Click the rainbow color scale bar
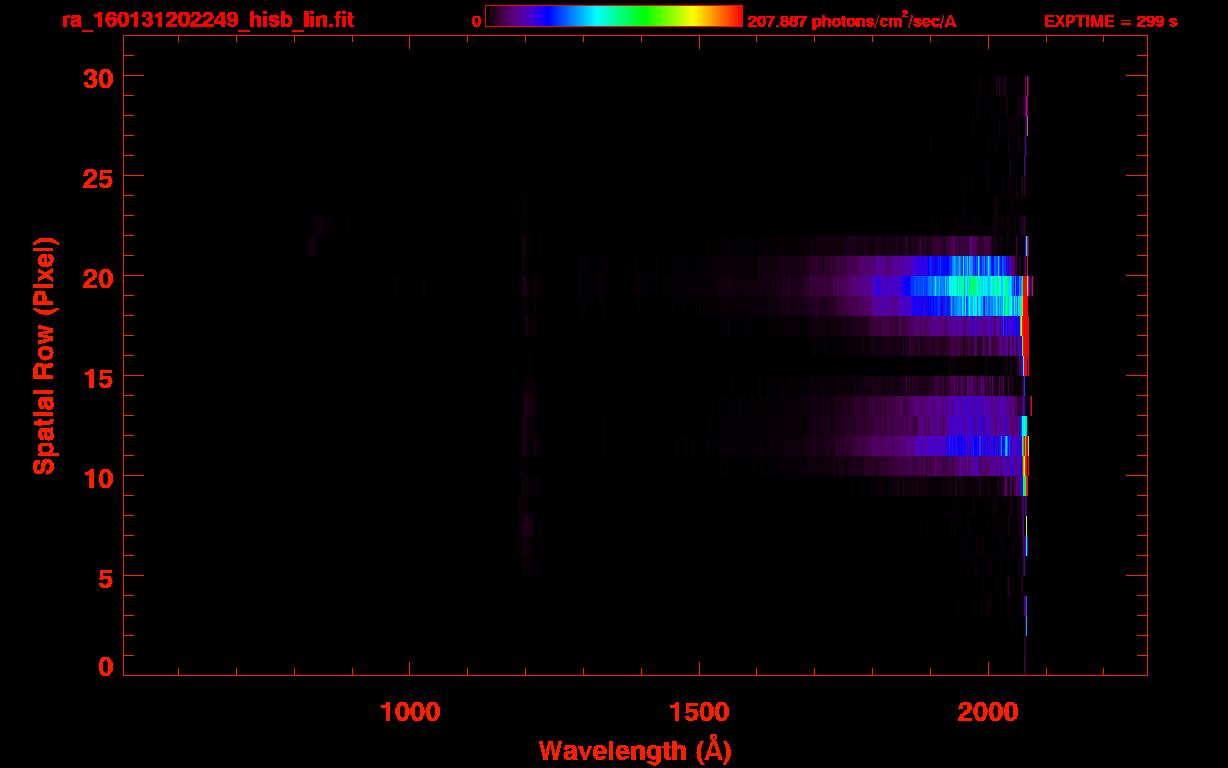Image resolution: width=1228 pixels, height=768 pixels. (614, 16)
